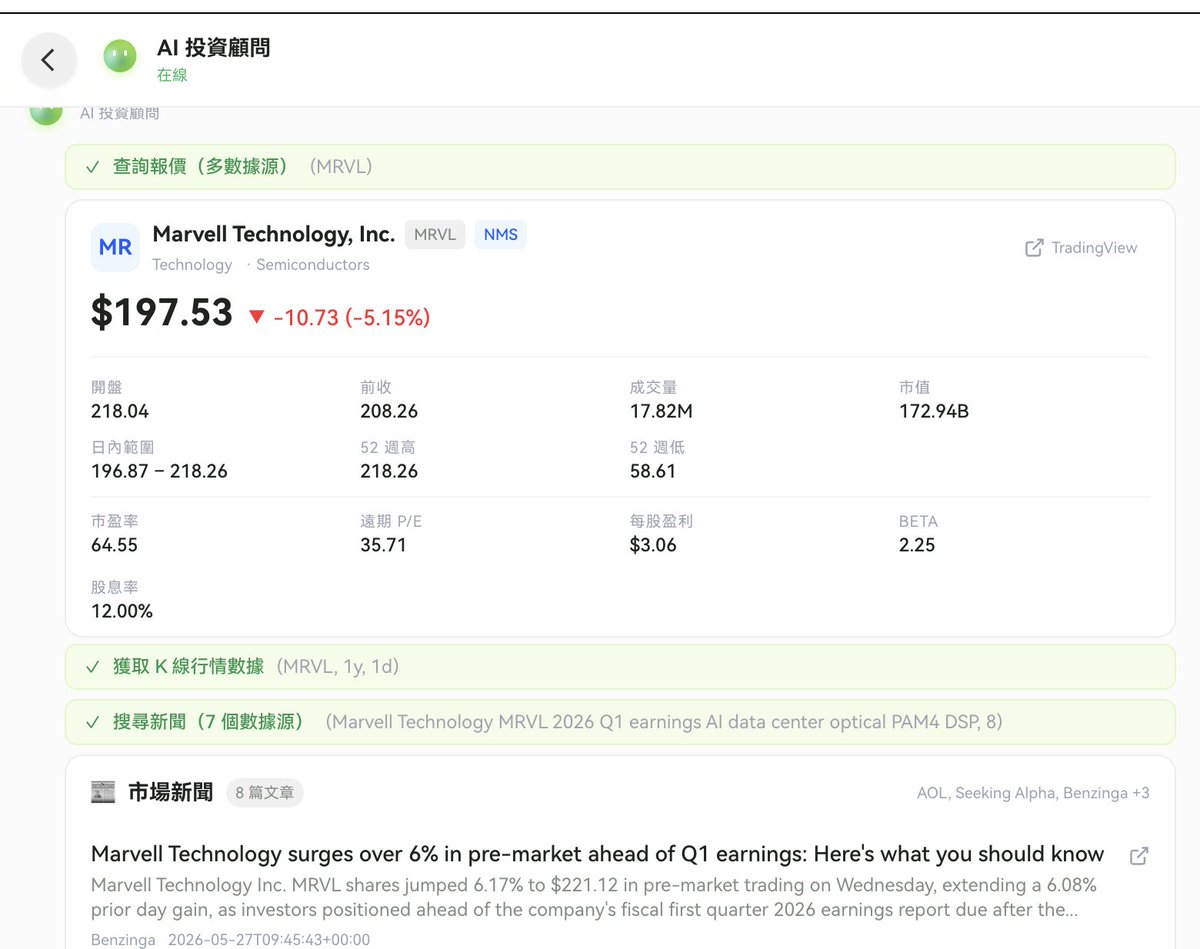Click the 開盤 value 218.04
Screen dimensions: 1200x949
coord(120,411)
